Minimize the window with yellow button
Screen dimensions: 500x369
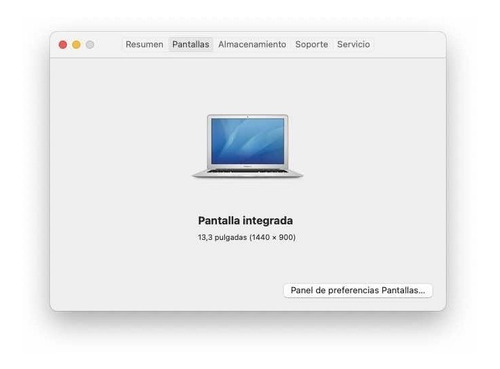[76, 45]
